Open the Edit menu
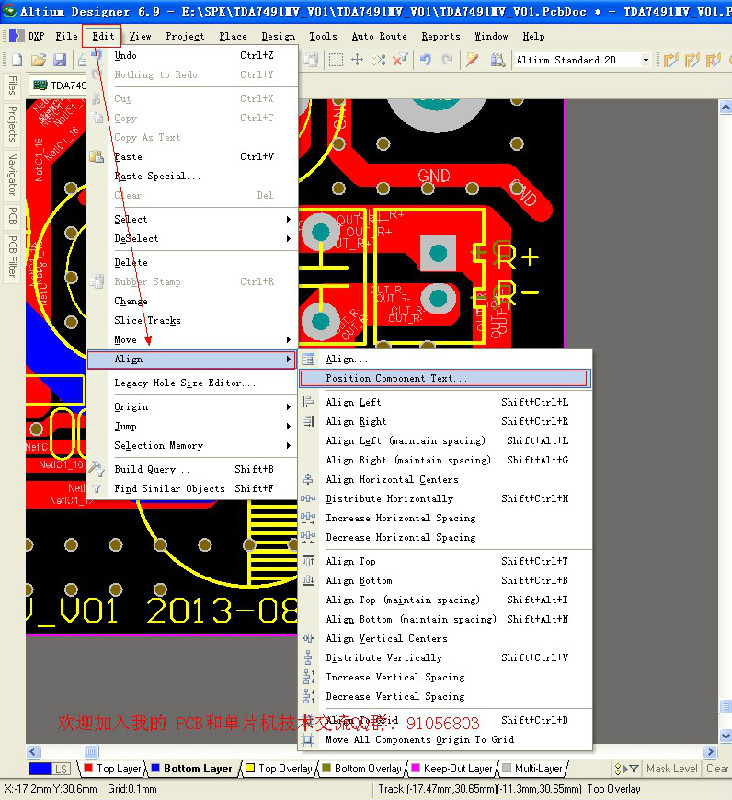 [103, 36]
